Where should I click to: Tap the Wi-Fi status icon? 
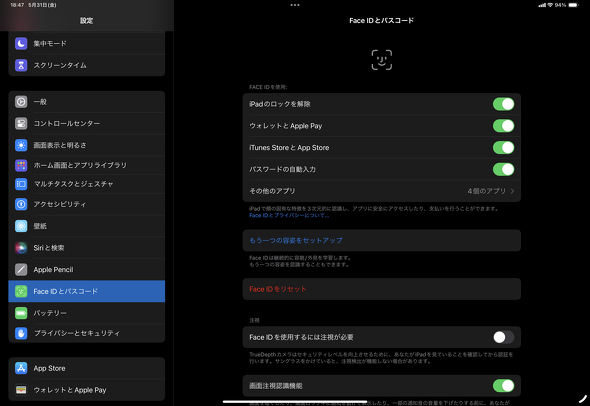pos(550,5)
